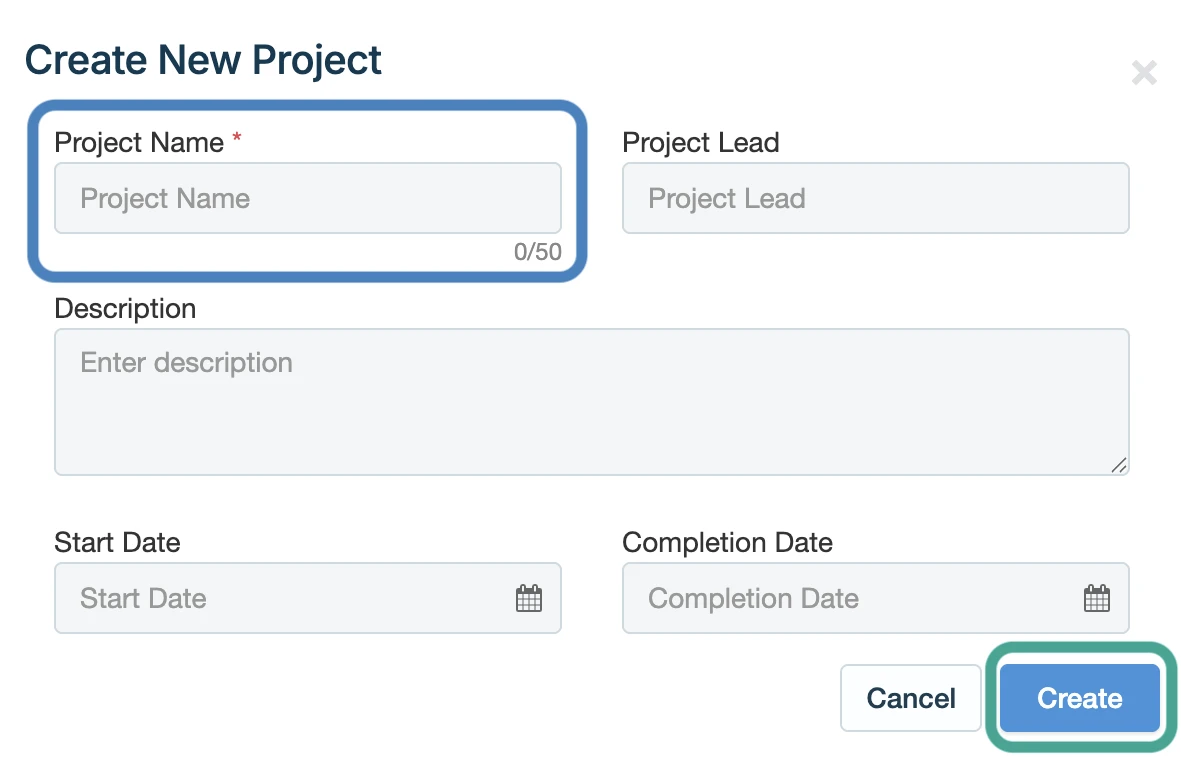Click the Description label above the text area
This screenshot has height=757, width=1181.
point(125,308)
